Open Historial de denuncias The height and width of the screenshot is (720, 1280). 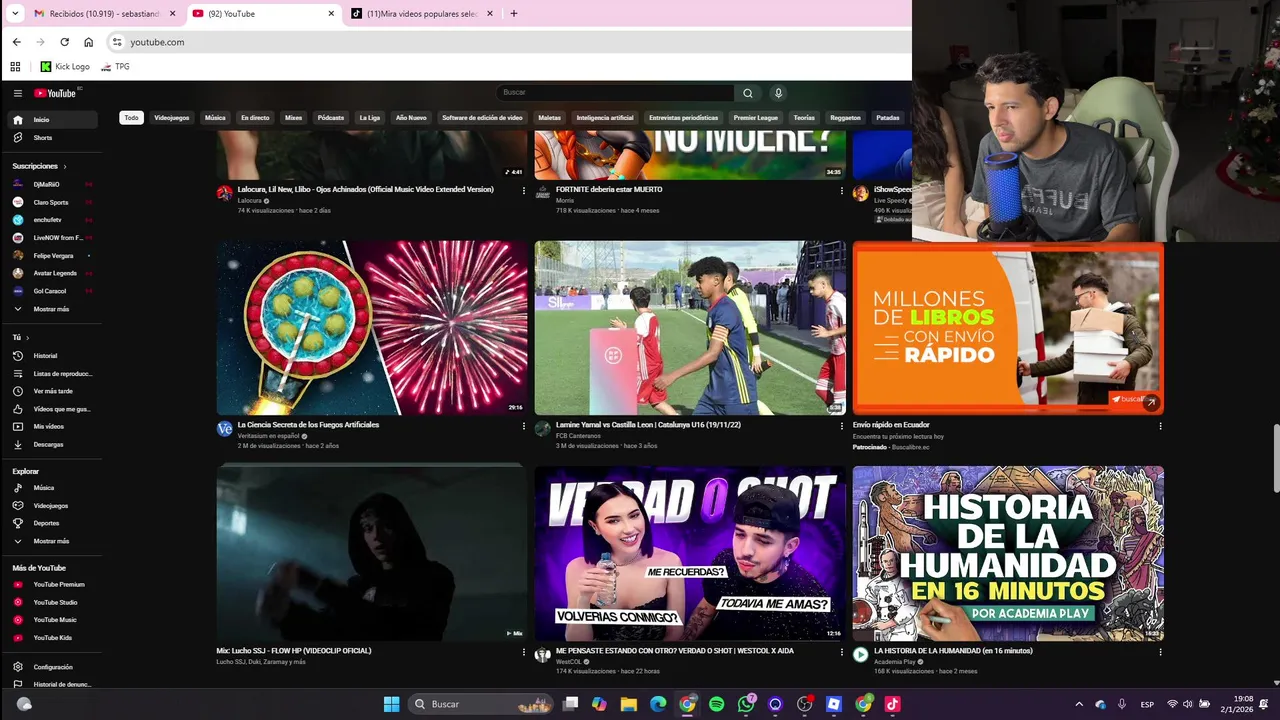click(x=50, y=685)
